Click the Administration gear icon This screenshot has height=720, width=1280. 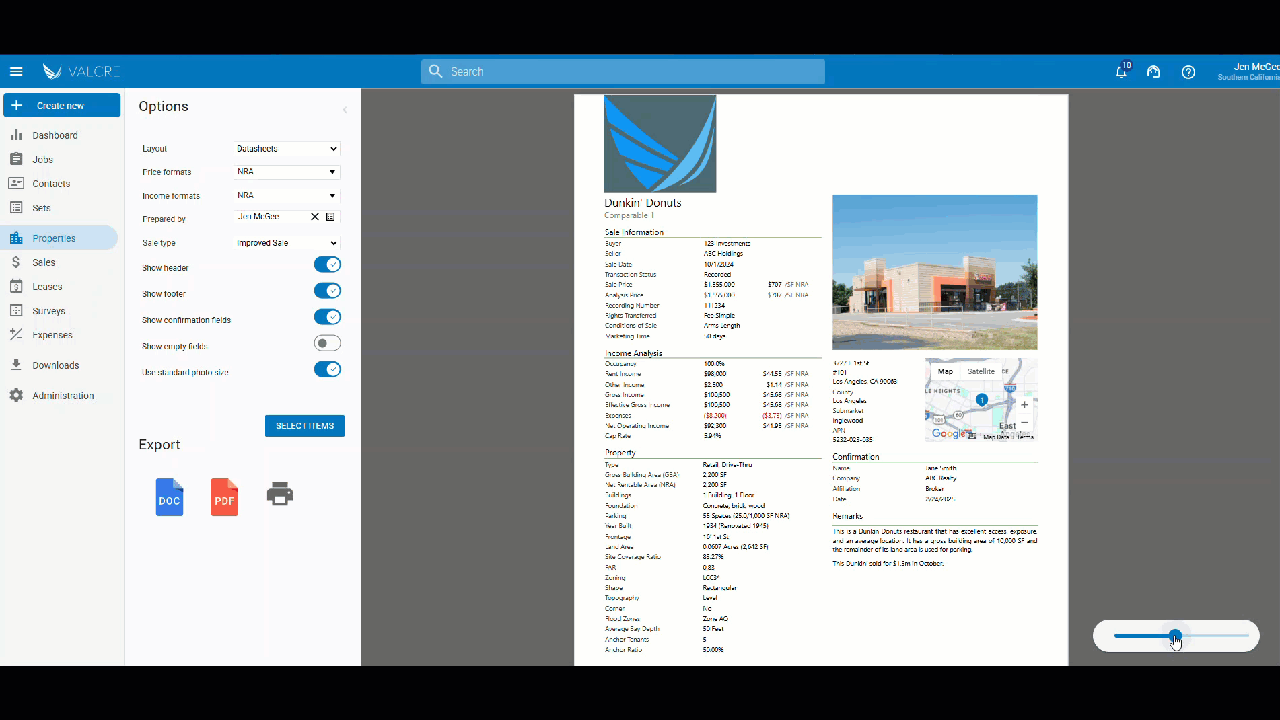[x=16, y=395]
